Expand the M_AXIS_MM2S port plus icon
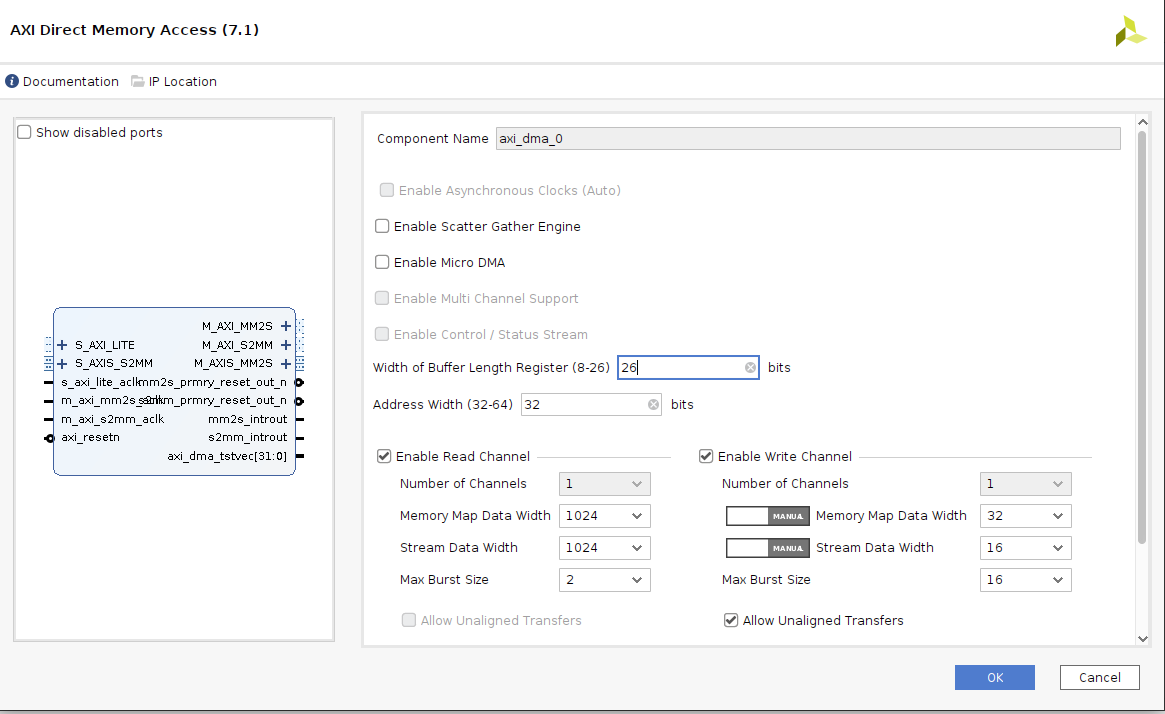Screen dimensions: 1165x714 pyautogui.click(x=286, y=363)
